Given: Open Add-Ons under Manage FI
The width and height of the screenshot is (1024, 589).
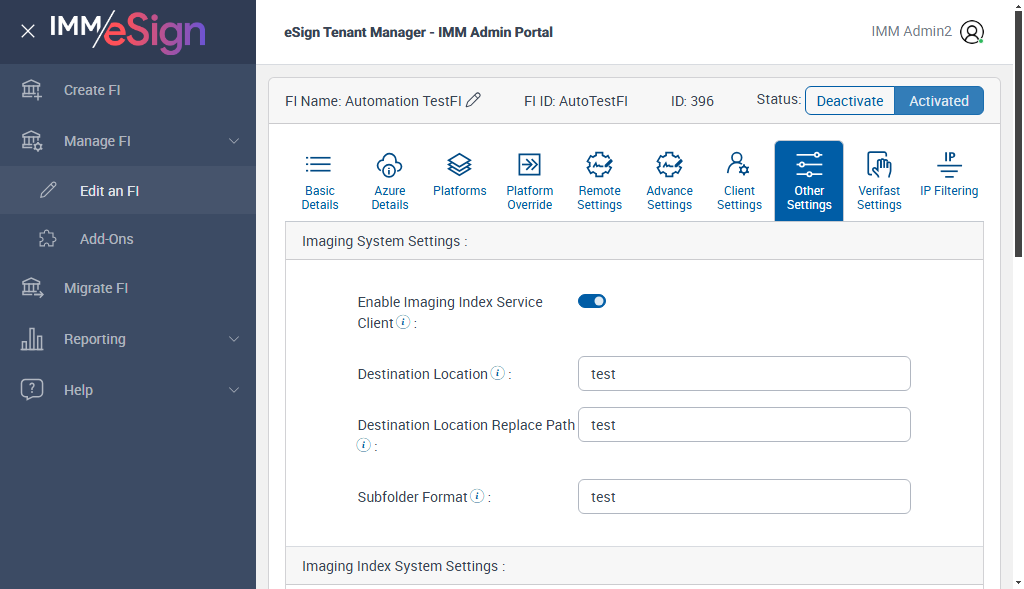Looking at the screenshot, I should pyautogui.click(x=106, y=239).
